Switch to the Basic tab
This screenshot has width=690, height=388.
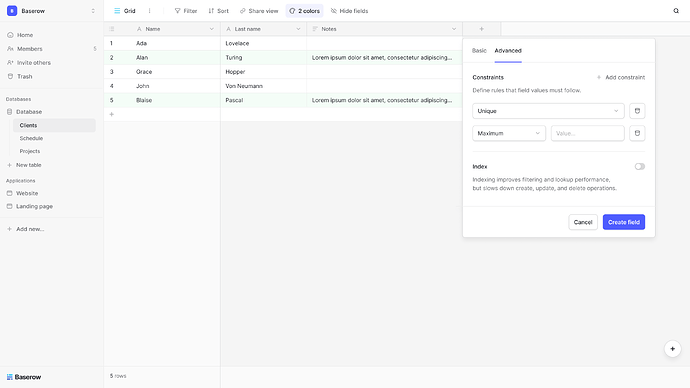tap(479, 51)
